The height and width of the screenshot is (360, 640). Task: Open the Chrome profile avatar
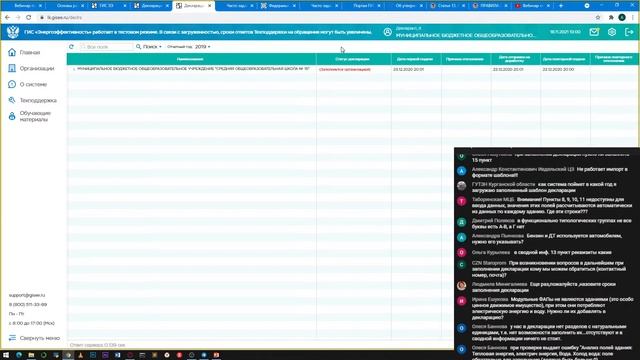622,18
